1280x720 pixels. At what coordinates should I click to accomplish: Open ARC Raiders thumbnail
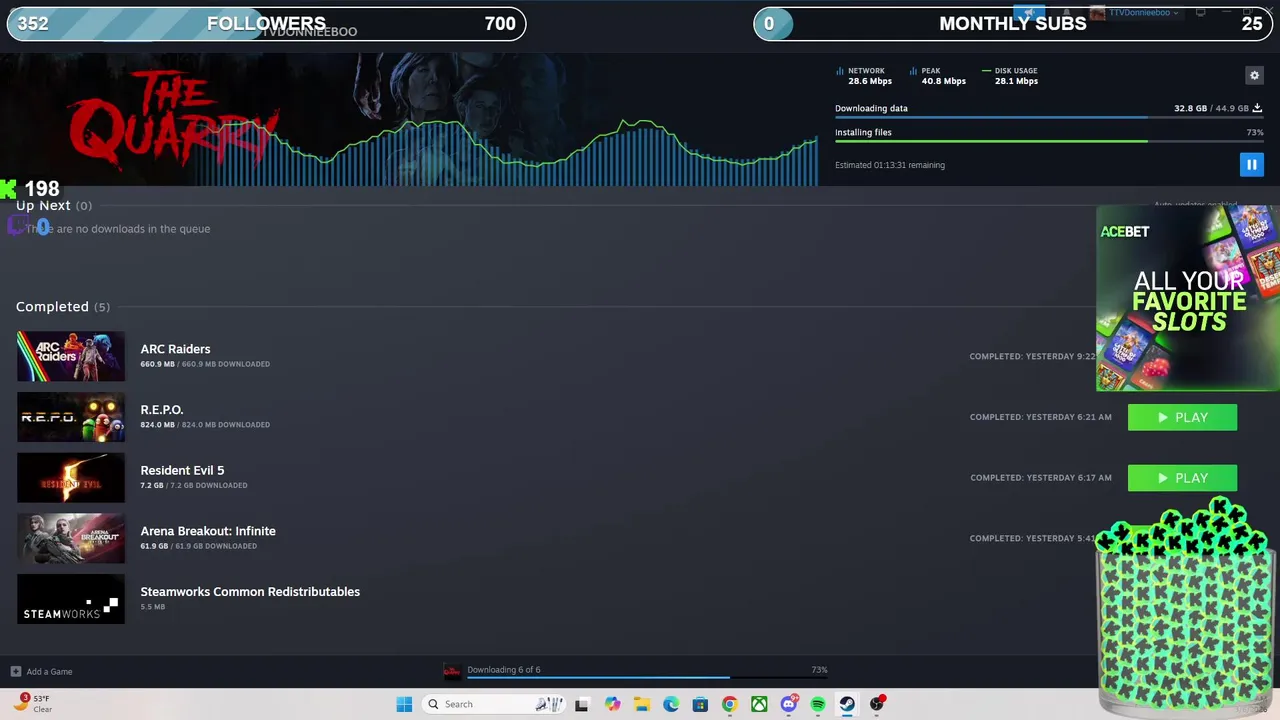(71, 356)
